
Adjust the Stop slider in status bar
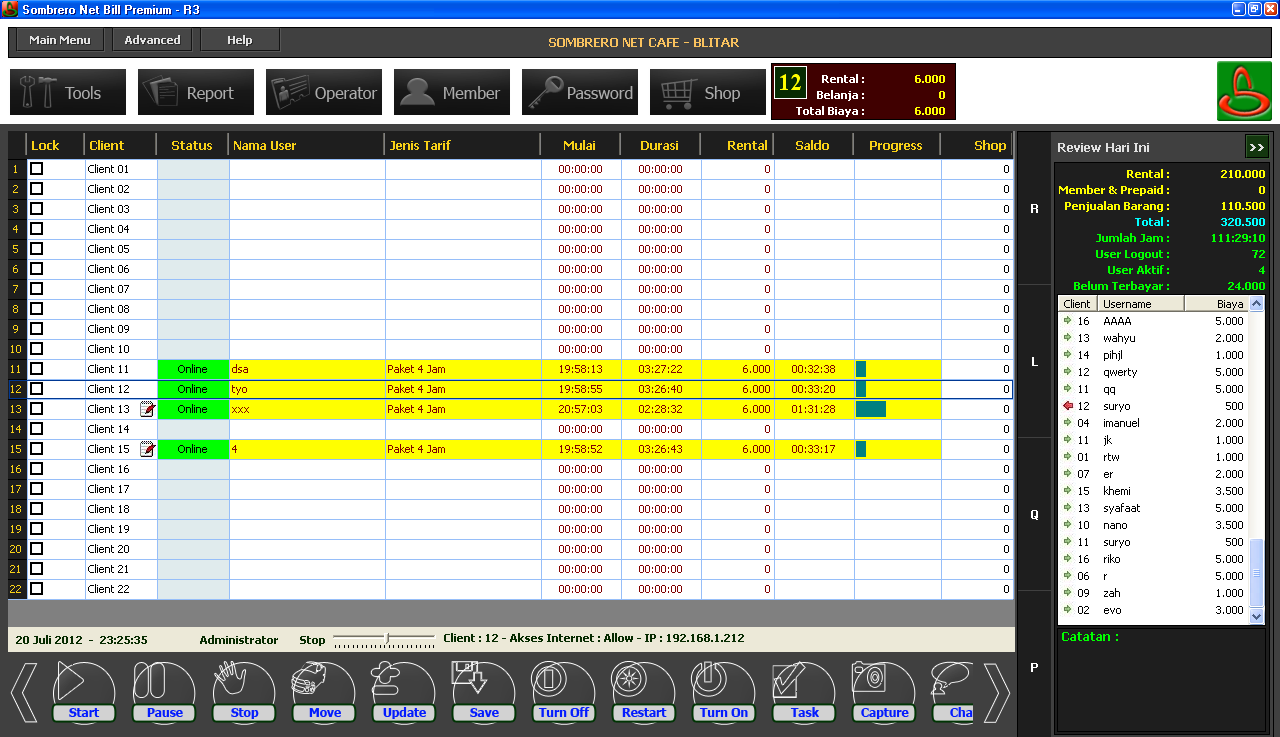click(385, 640)
